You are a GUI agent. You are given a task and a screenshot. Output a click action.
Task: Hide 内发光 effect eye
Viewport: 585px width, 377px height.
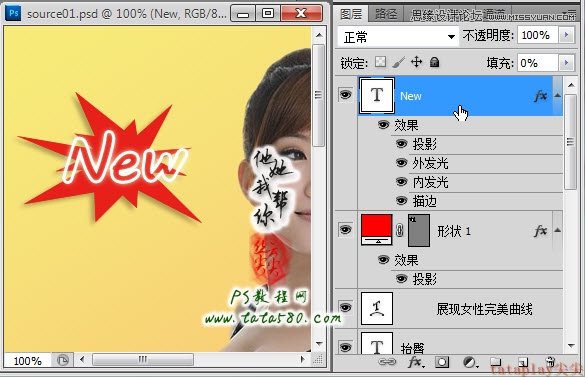tap(401, 182)
